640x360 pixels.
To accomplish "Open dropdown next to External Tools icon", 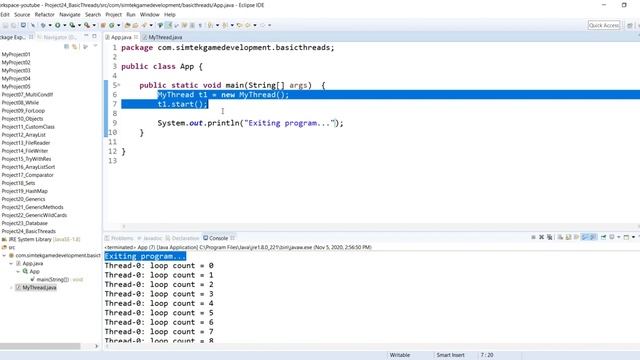I will [94, 25].
